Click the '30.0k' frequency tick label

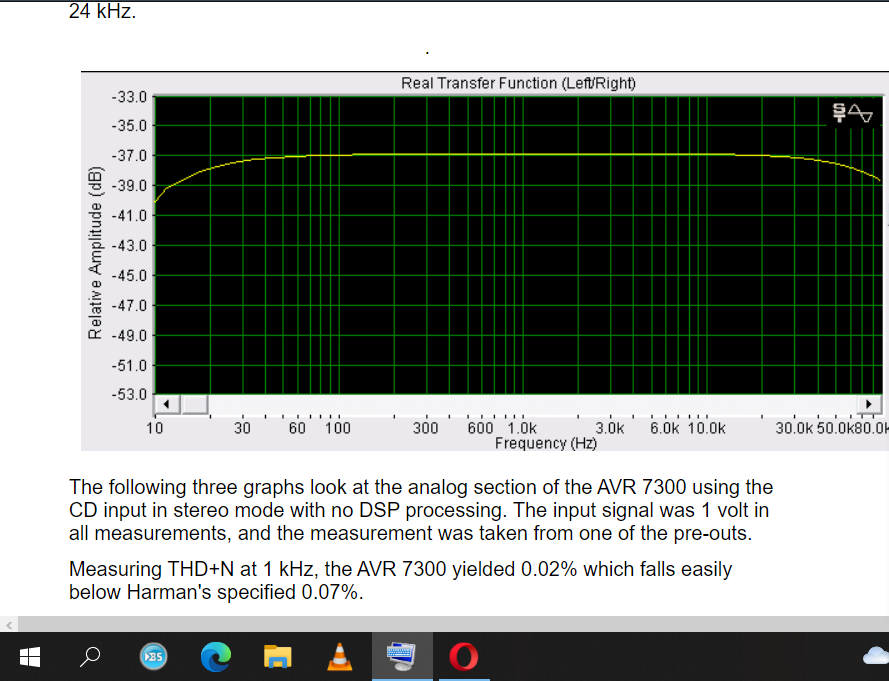[794, 428]
